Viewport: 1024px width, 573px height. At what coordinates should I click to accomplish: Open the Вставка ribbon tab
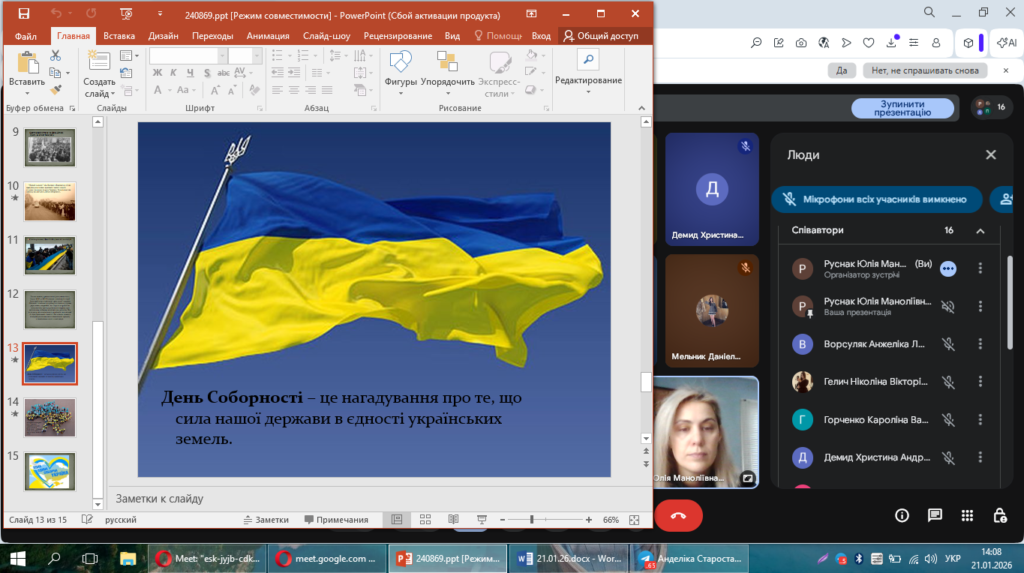(119, 35)
